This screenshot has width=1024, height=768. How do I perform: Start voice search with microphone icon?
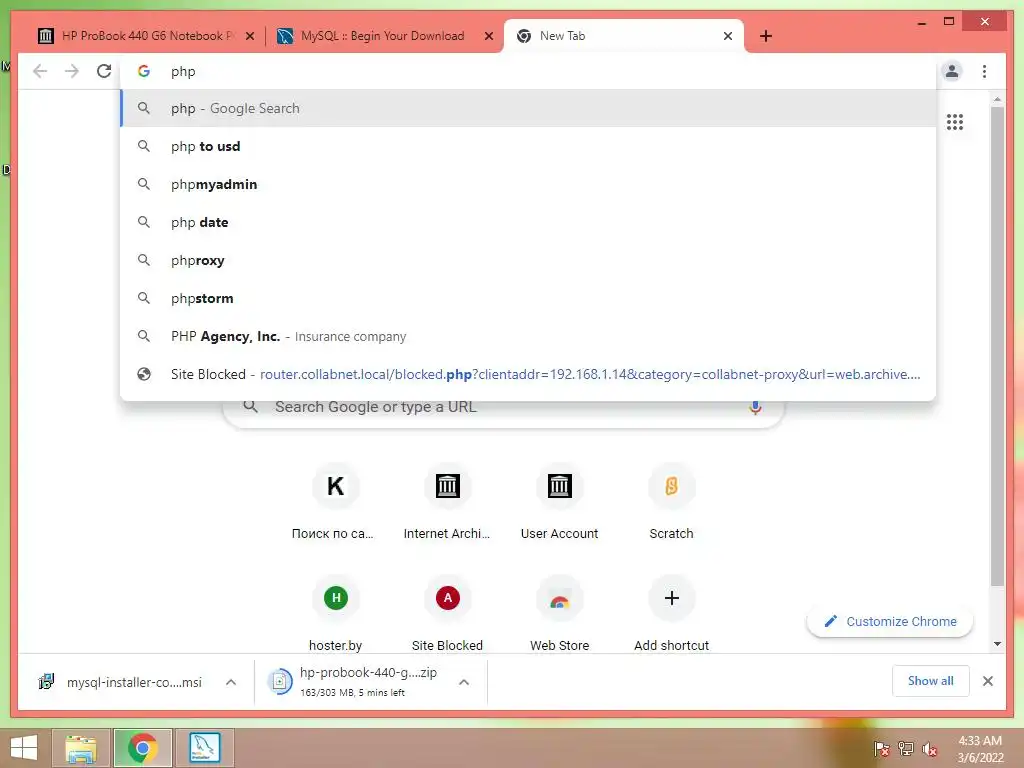point(755,407)
